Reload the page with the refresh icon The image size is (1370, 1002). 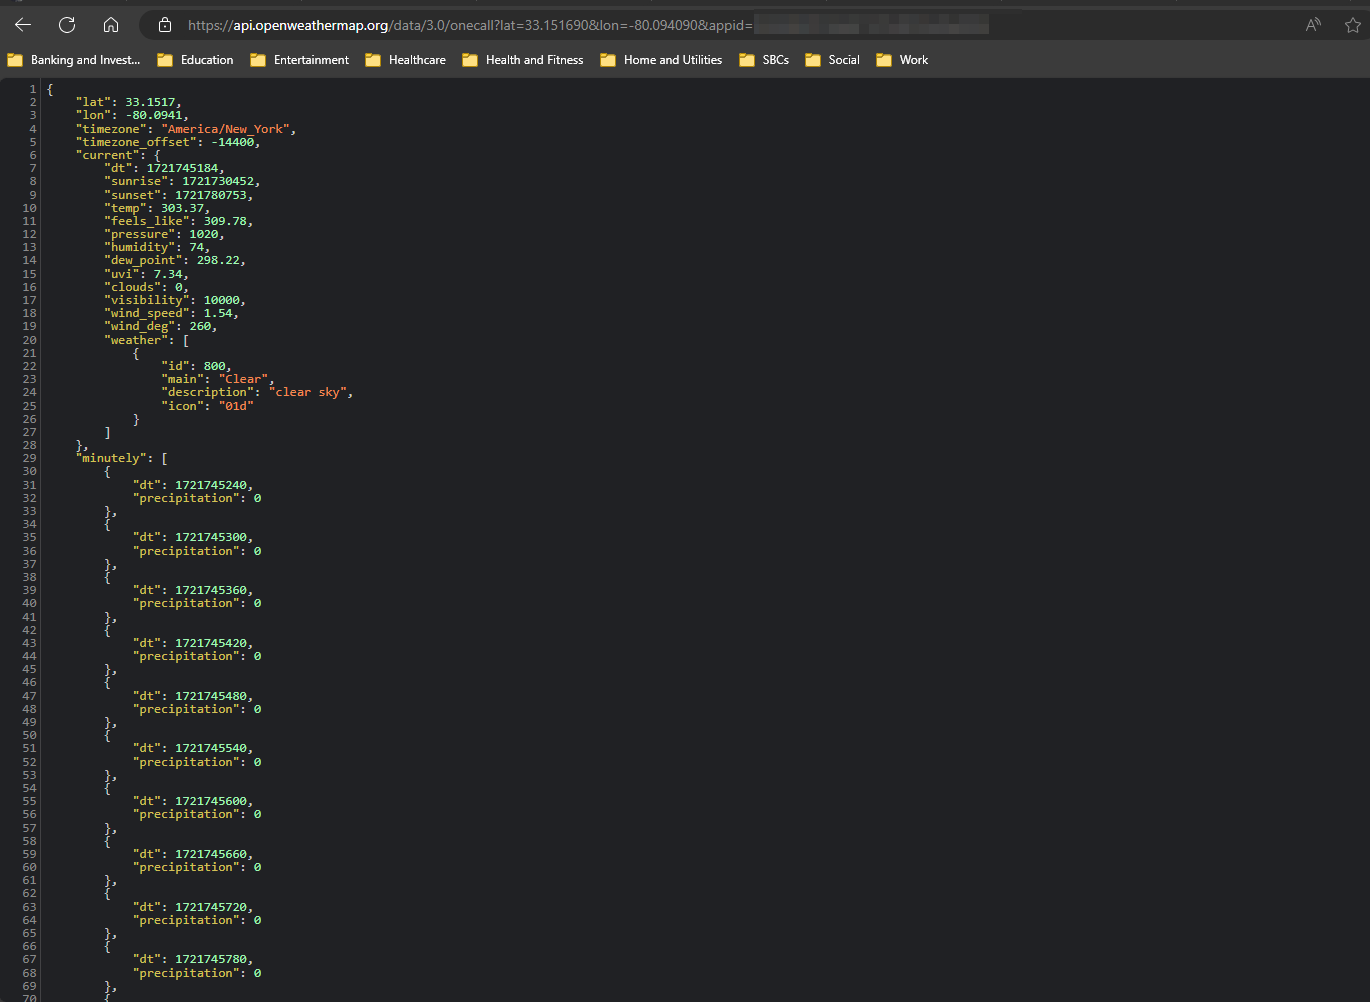[x=67, y=25]
